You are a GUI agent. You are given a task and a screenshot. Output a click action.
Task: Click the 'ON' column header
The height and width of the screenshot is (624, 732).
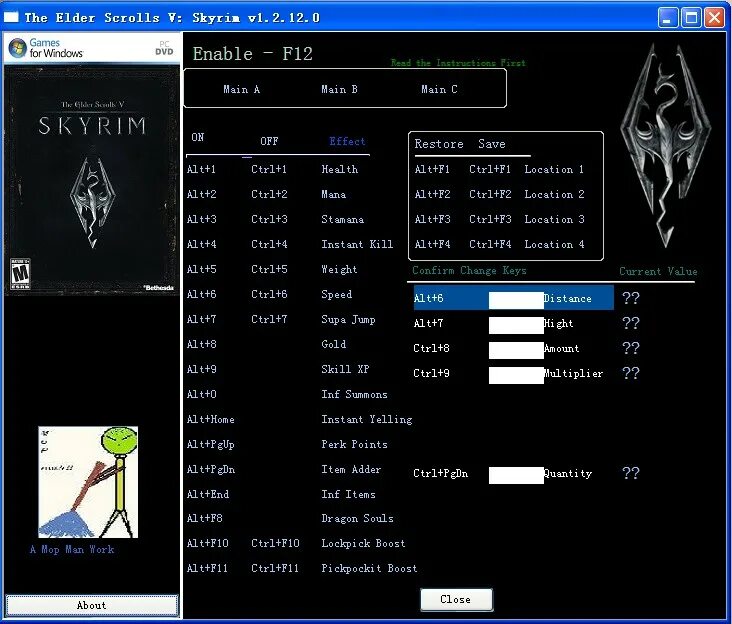[x=197, y=137]
